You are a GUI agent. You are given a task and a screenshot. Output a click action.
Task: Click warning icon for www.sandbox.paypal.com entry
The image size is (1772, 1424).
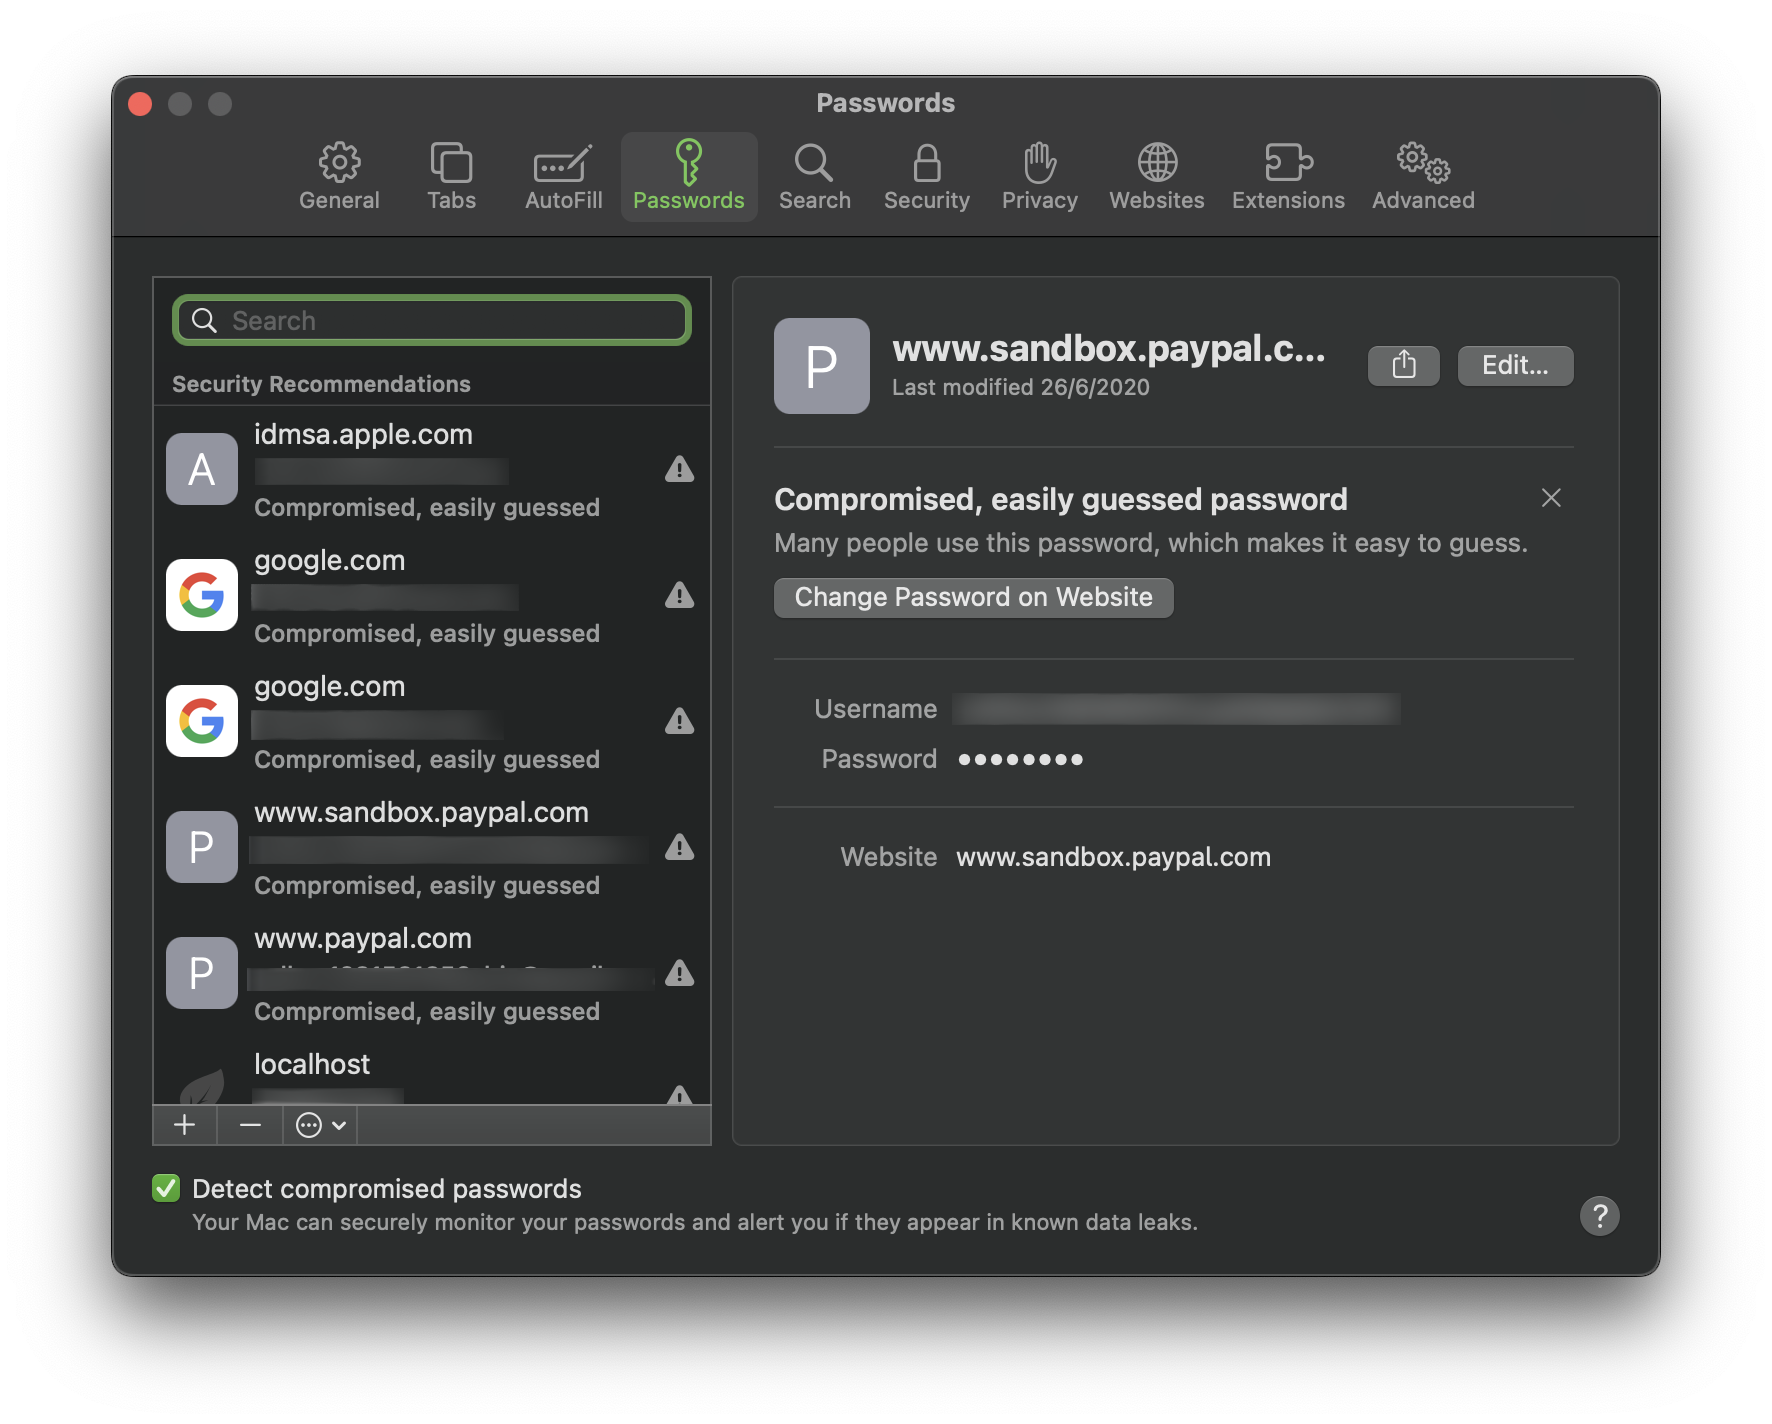pyautogui.click(x=680, y=847)
